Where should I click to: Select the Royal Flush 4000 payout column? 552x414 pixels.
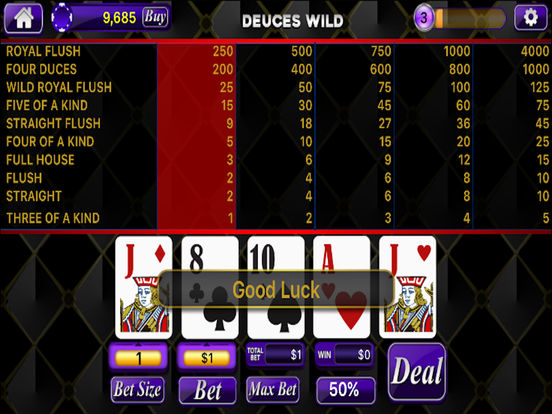point(511,136)
